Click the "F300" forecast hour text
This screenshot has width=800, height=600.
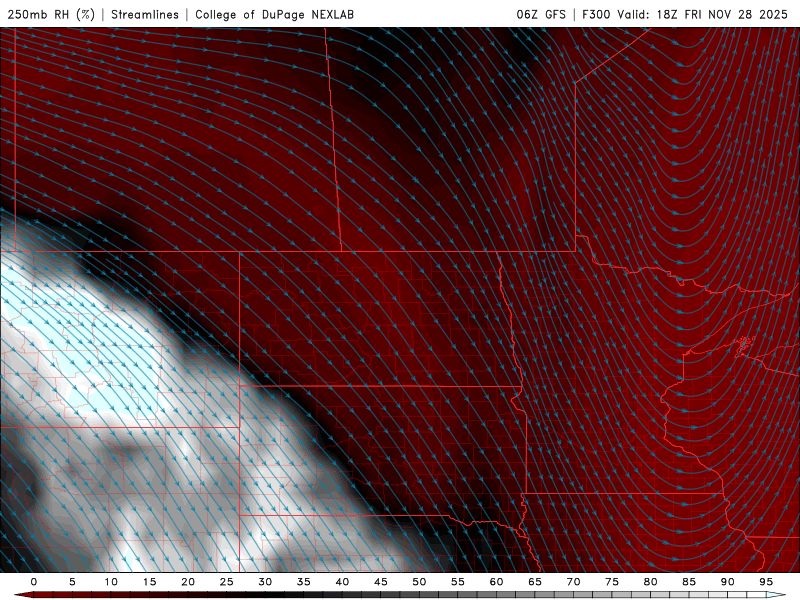(596, 14)
